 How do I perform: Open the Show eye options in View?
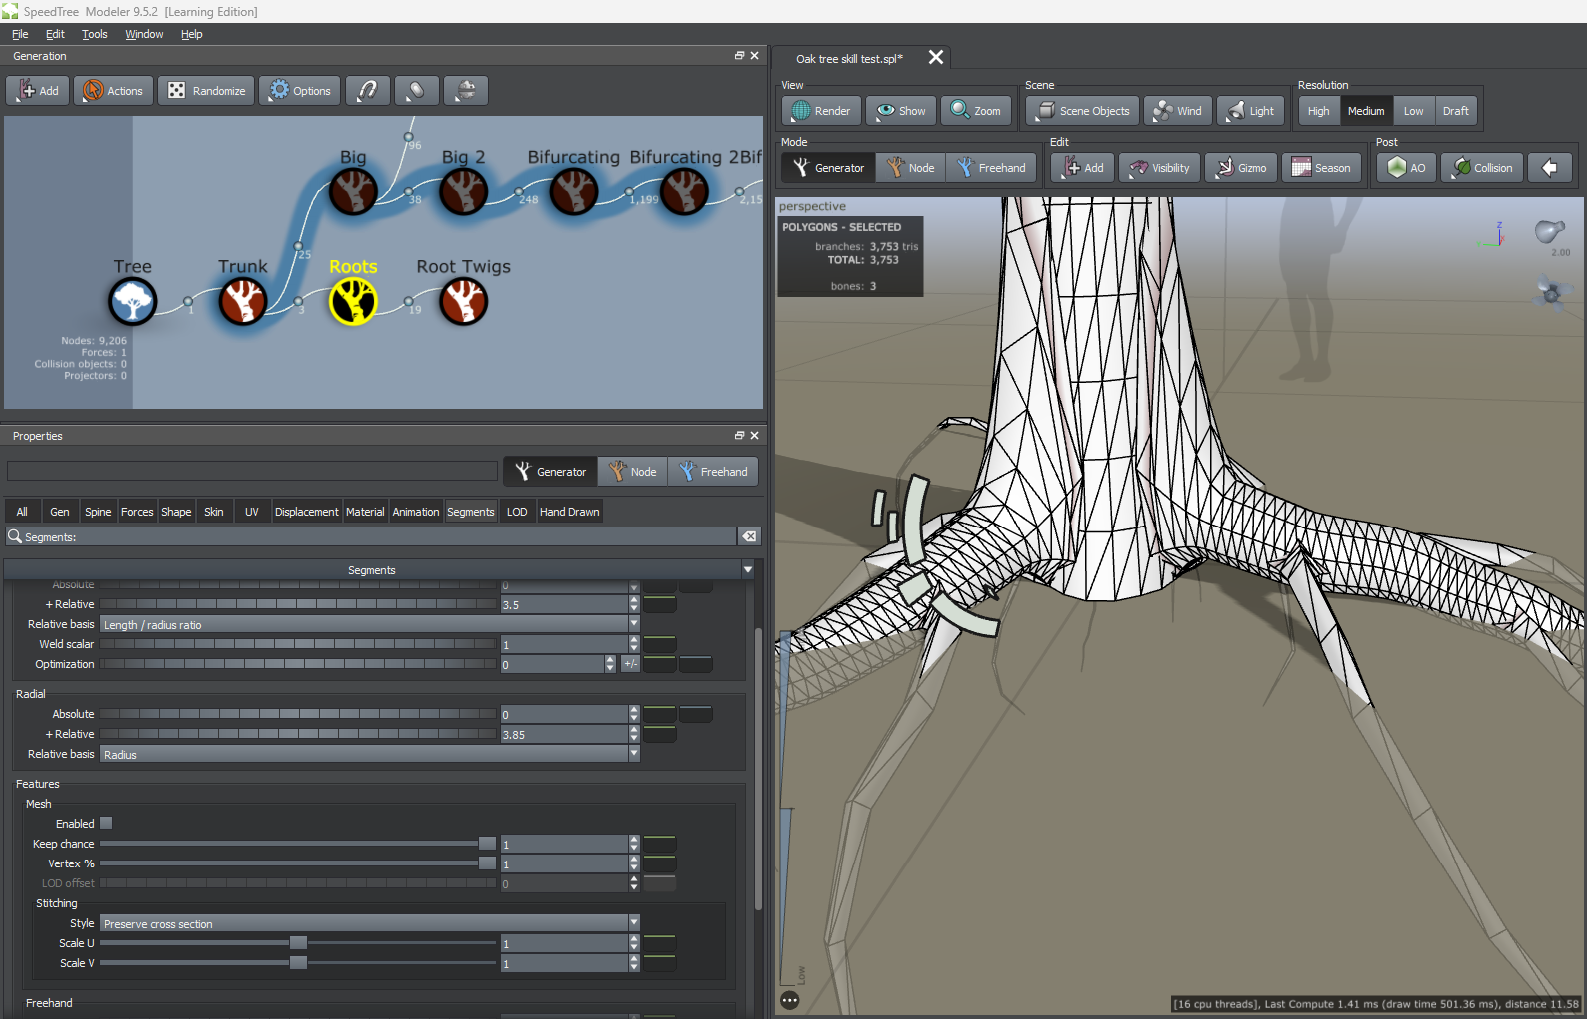click(901, 111)
